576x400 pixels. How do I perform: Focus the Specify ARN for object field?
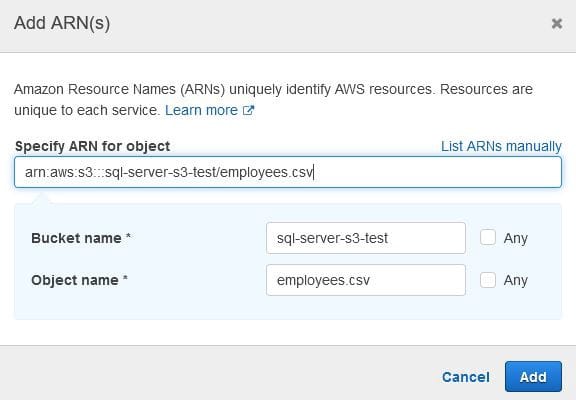coord(288,172)
